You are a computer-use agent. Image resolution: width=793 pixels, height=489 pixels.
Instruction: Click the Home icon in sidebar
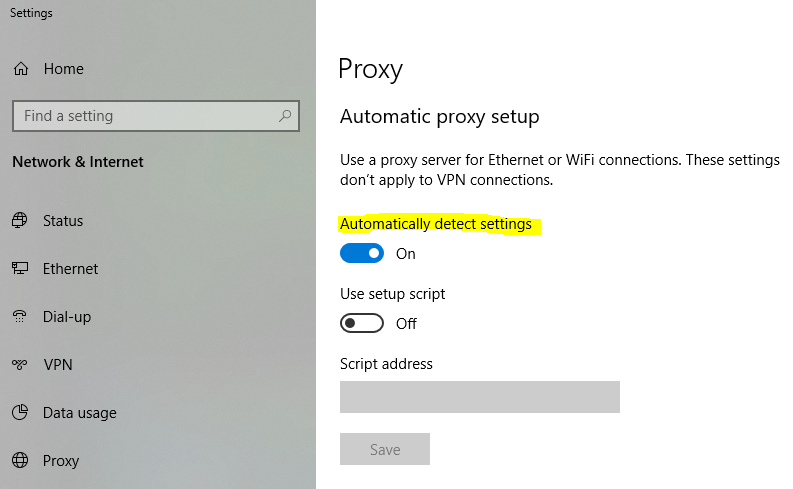pos(20,69)
